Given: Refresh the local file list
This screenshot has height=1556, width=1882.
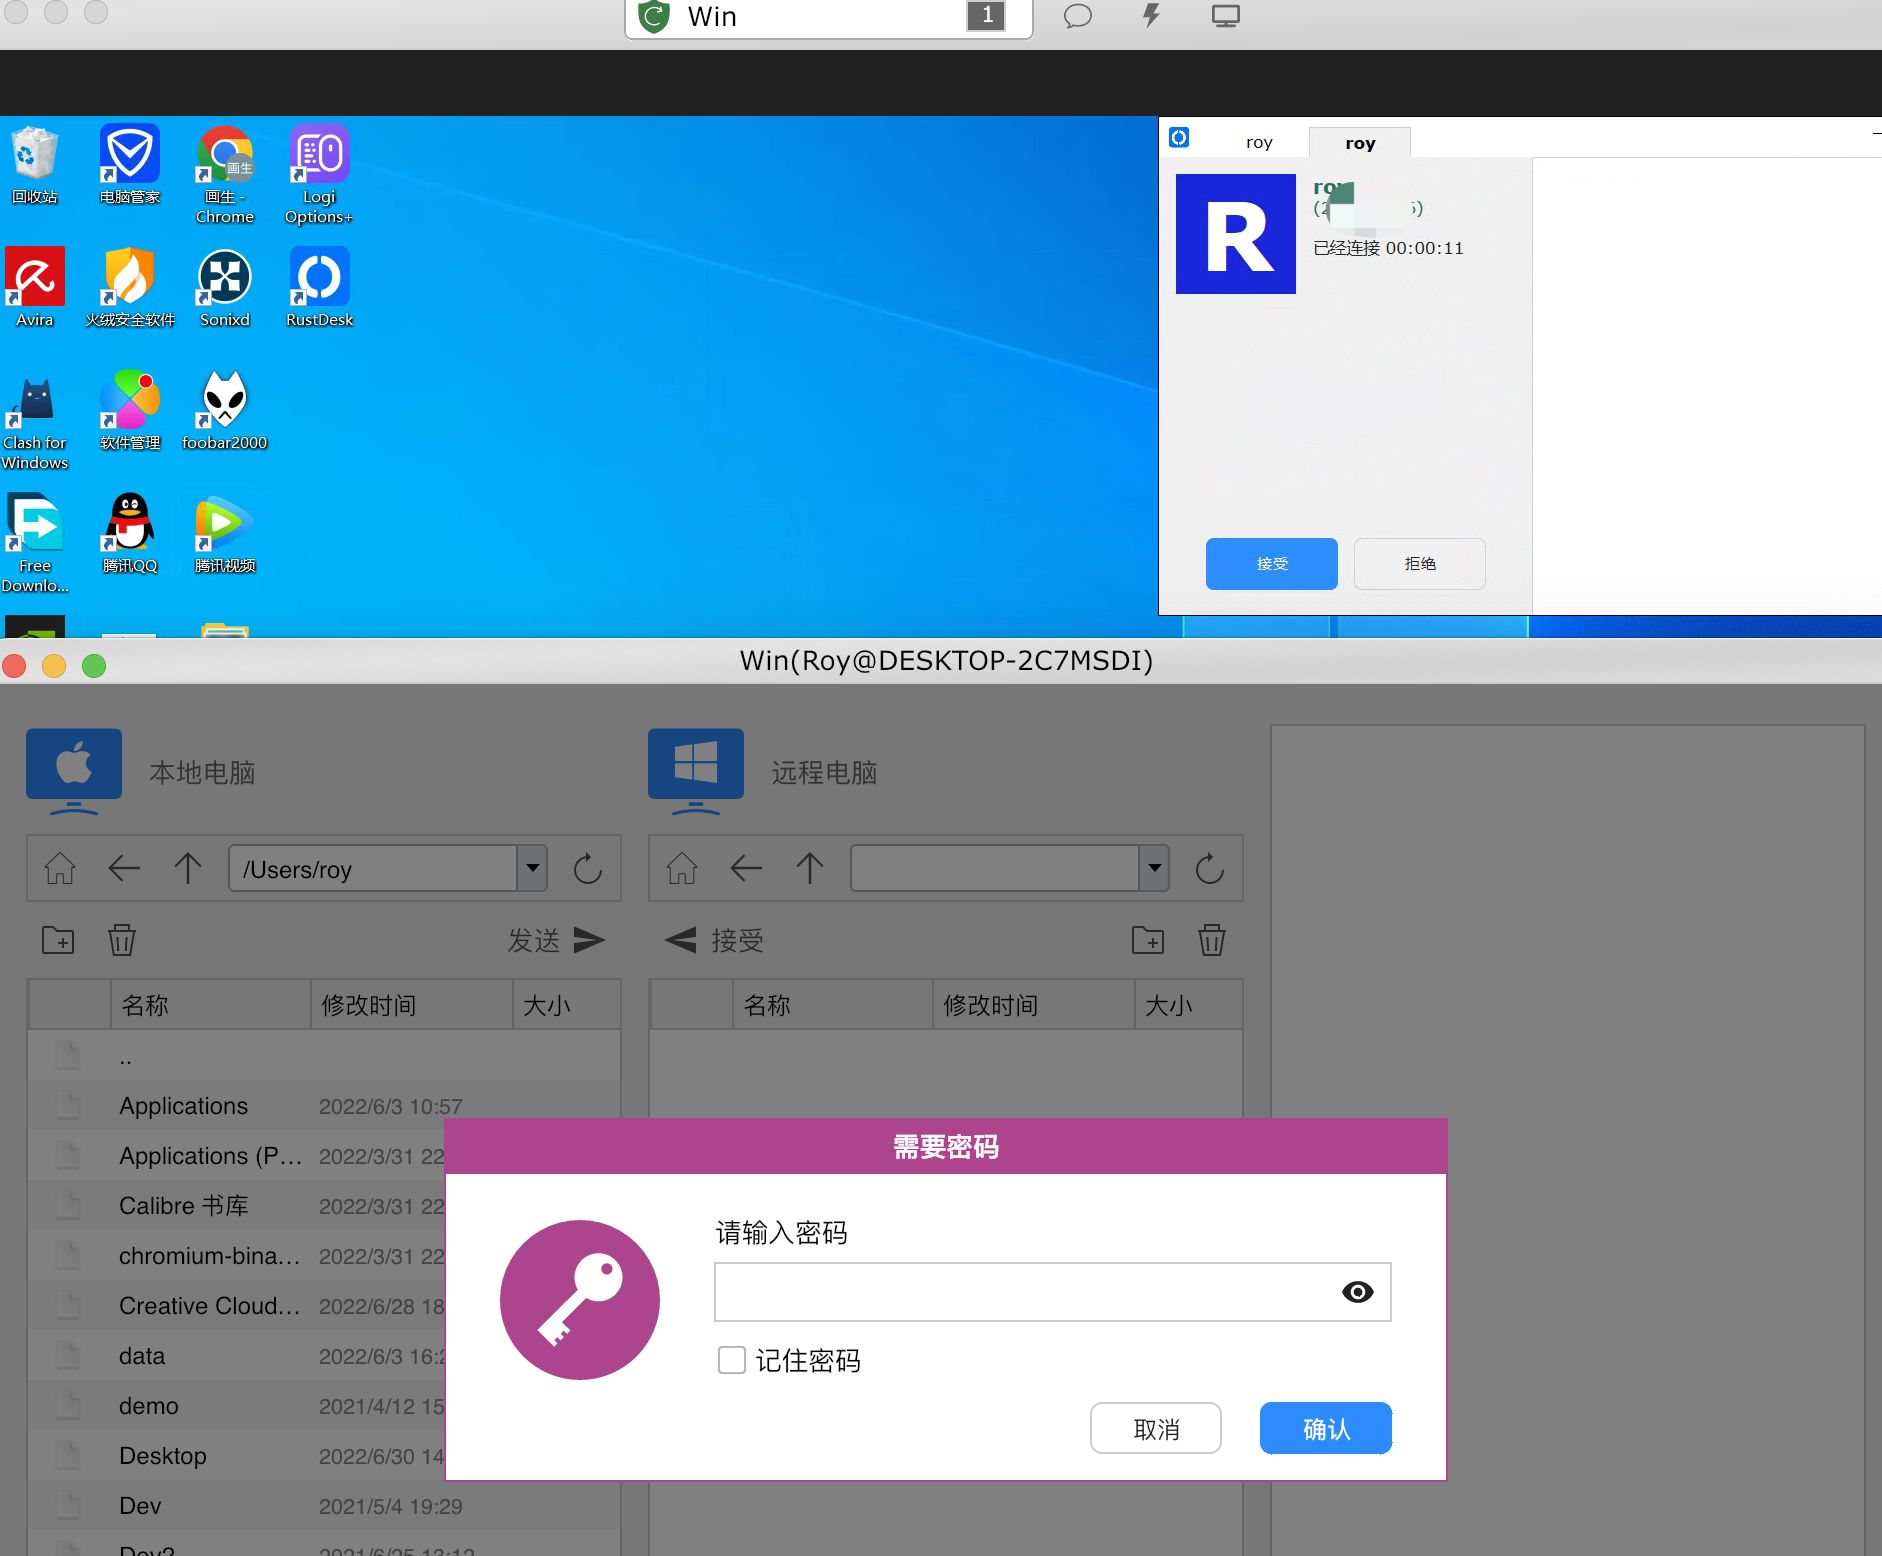Looking at the screenshot, I should tap(587, 868).
